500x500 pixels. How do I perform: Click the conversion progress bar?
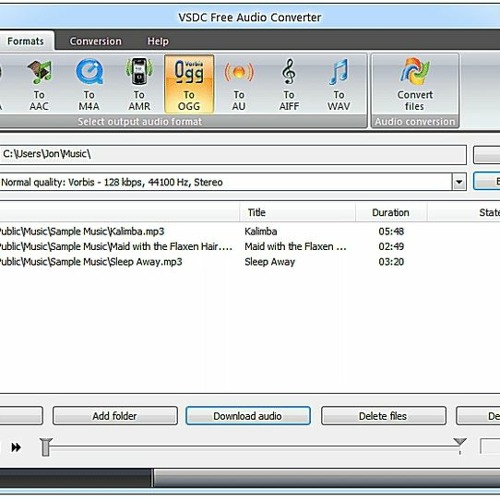pos(250,478)
